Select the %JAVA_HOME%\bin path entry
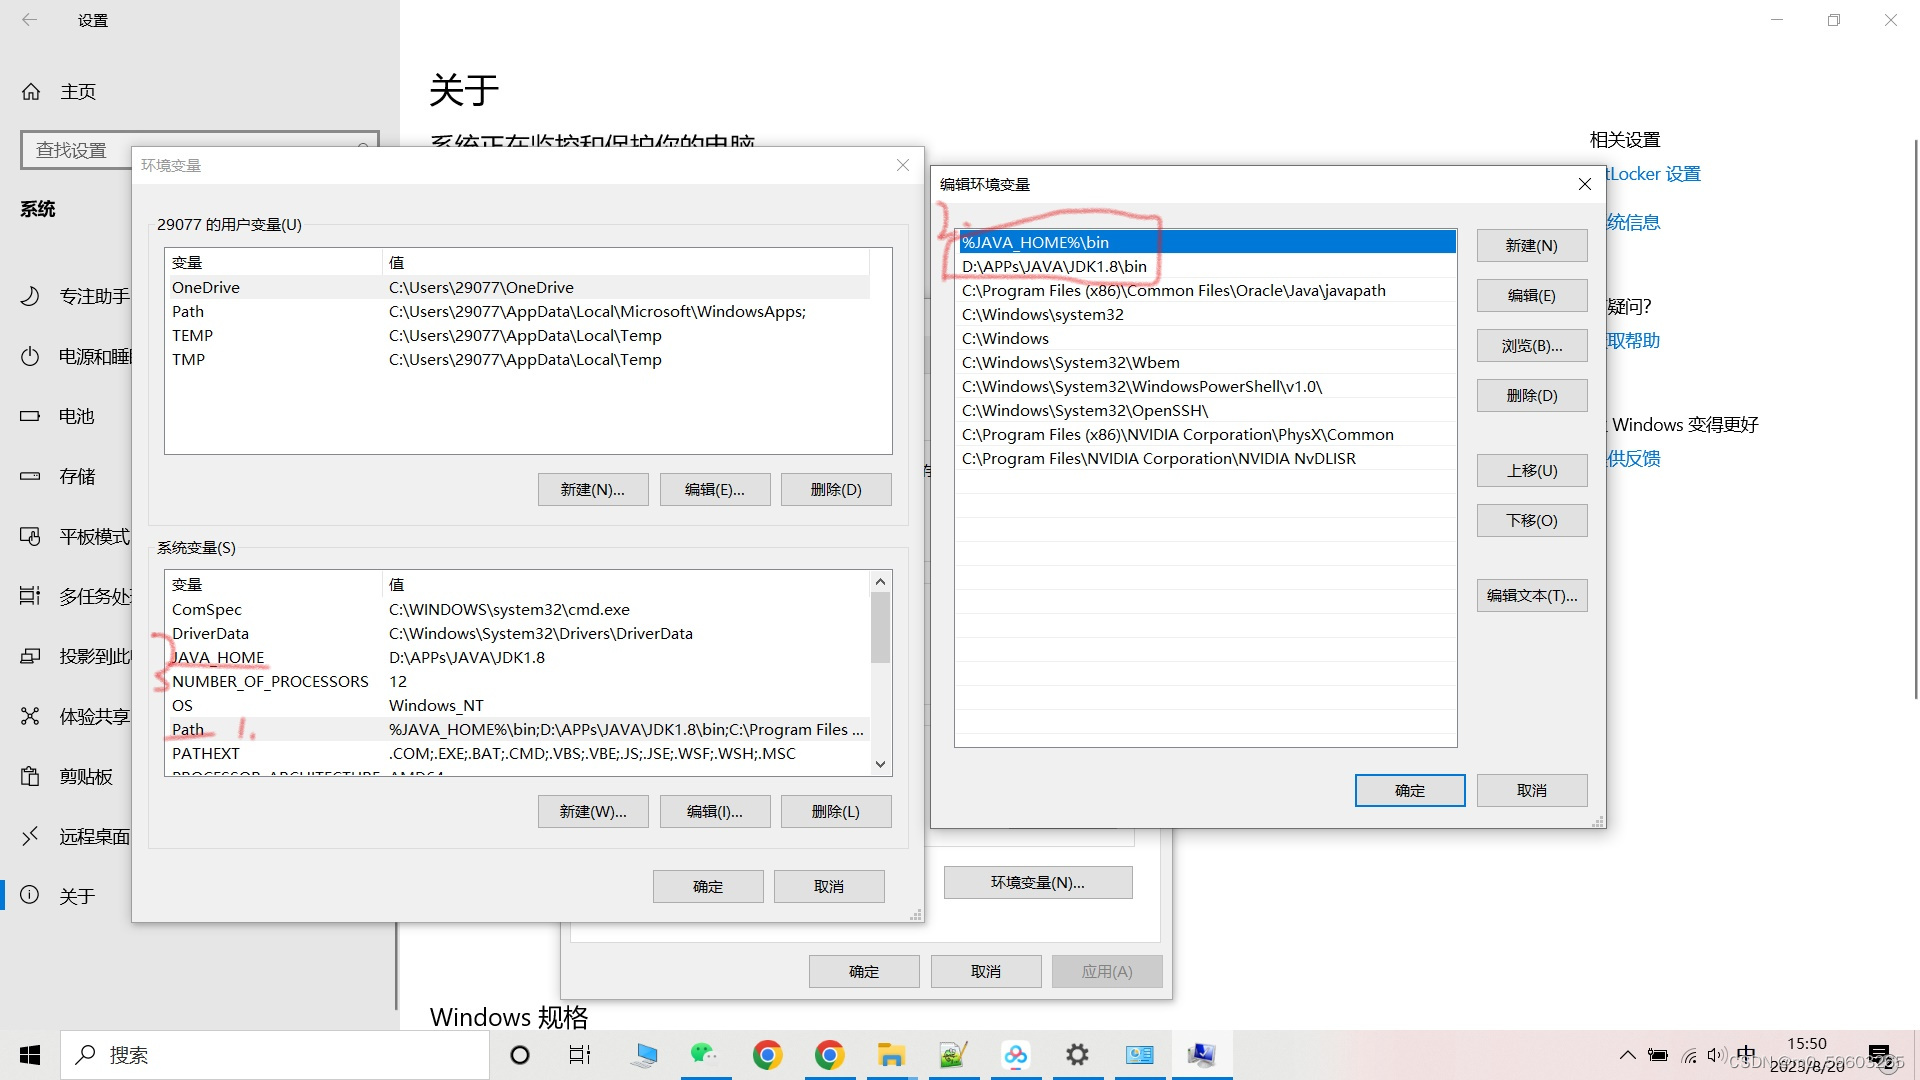1920x1080 pixels. click(1100, 241)
